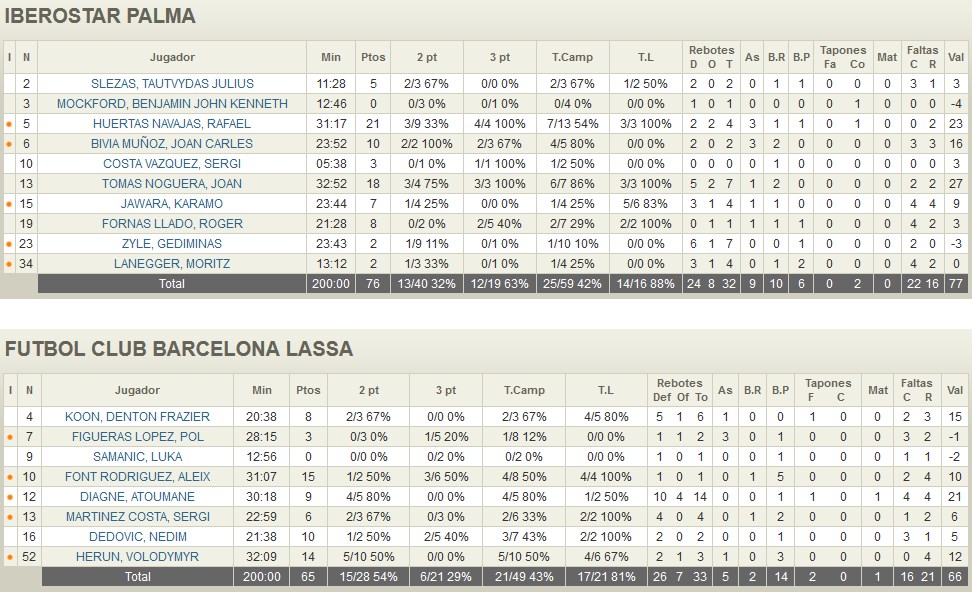This screenshot has width=972, height=592.
Task: Click Val column header in Iberostar Palma table
Action: 956,57
